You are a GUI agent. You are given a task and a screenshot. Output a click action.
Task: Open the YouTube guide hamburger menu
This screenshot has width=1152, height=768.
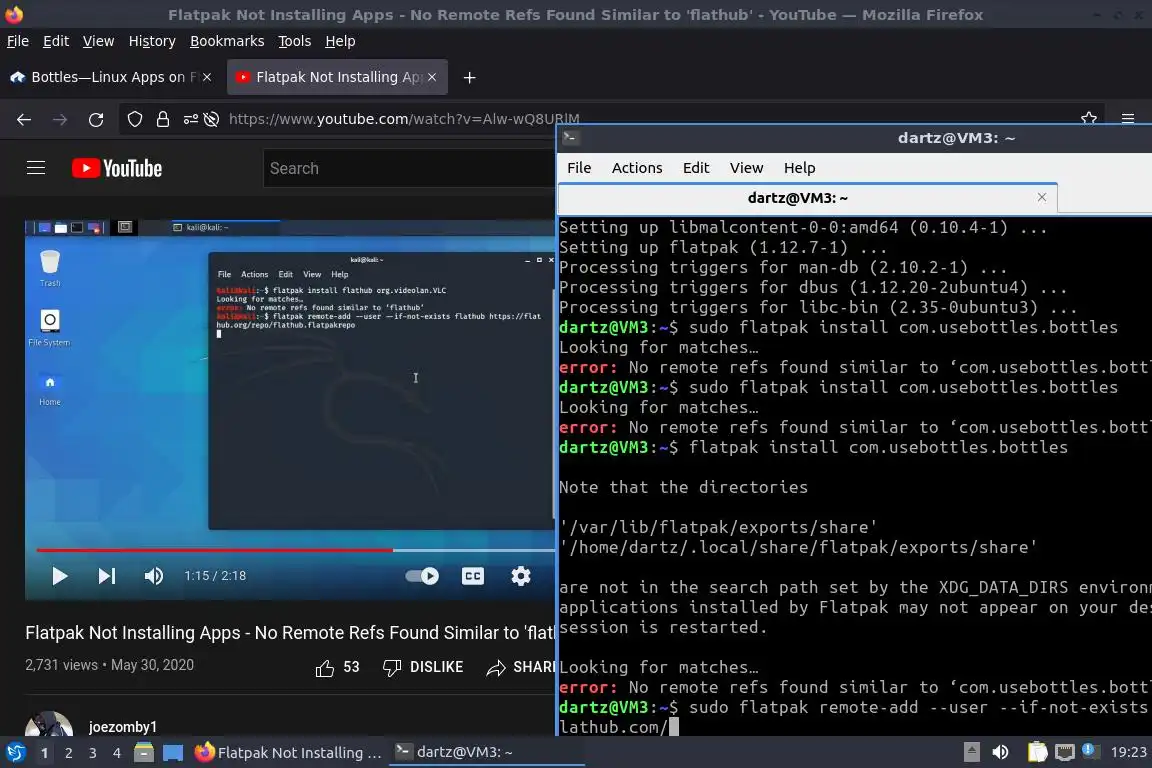(36, 168)
